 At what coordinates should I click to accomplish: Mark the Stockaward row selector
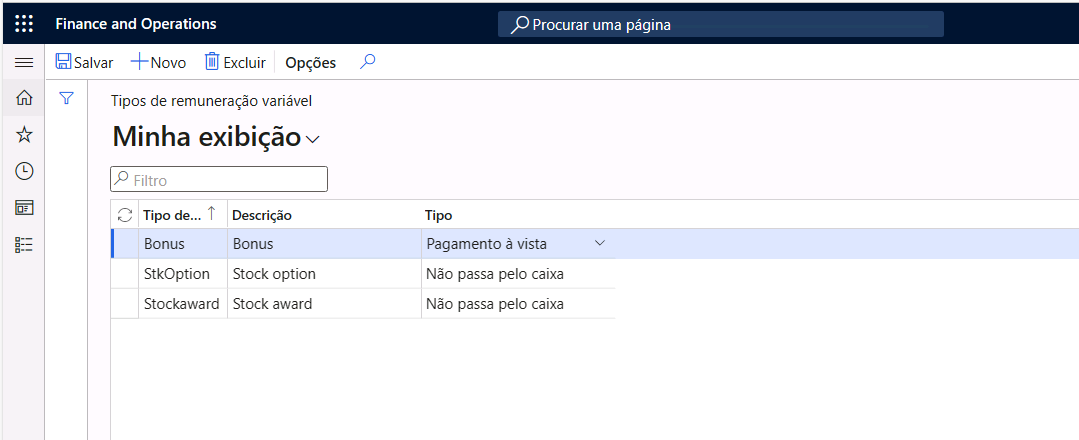coord(125,304)
